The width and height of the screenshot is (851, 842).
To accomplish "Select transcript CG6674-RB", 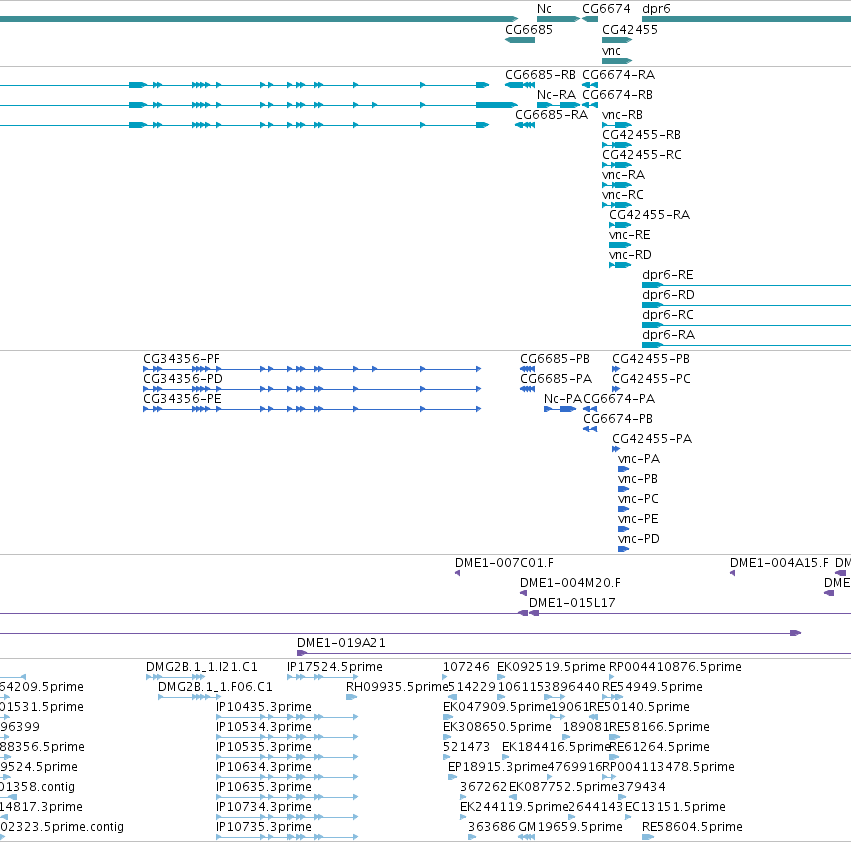I will click(x=617, y=94).
